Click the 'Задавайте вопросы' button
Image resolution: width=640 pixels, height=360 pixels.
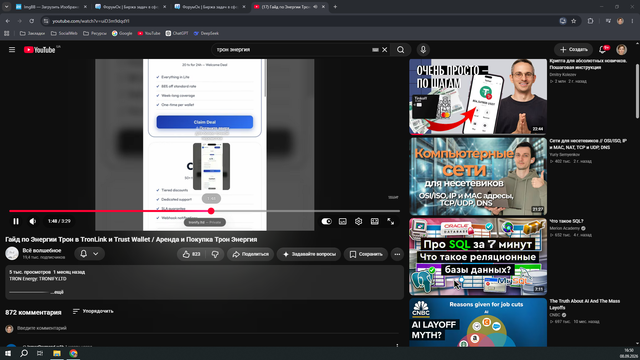pyautogui.click(x=309, y=254)
